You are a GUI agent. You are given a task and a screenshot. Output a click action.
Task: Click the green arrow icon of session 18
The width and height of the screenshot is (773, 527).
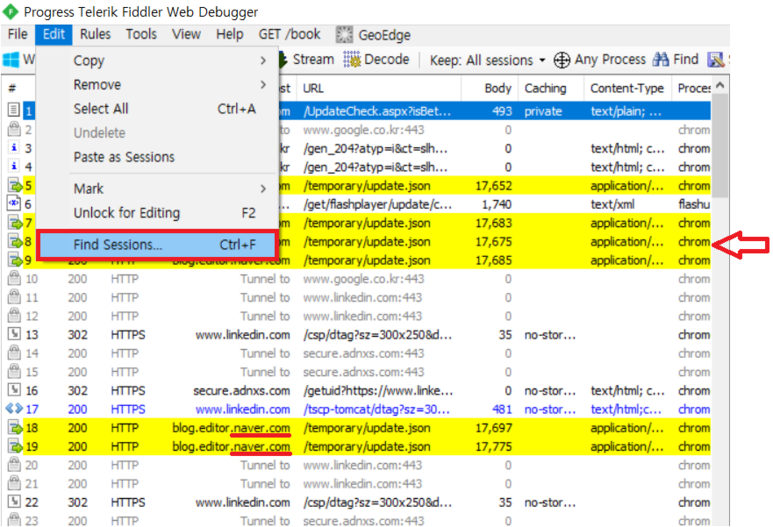[15, 427]
